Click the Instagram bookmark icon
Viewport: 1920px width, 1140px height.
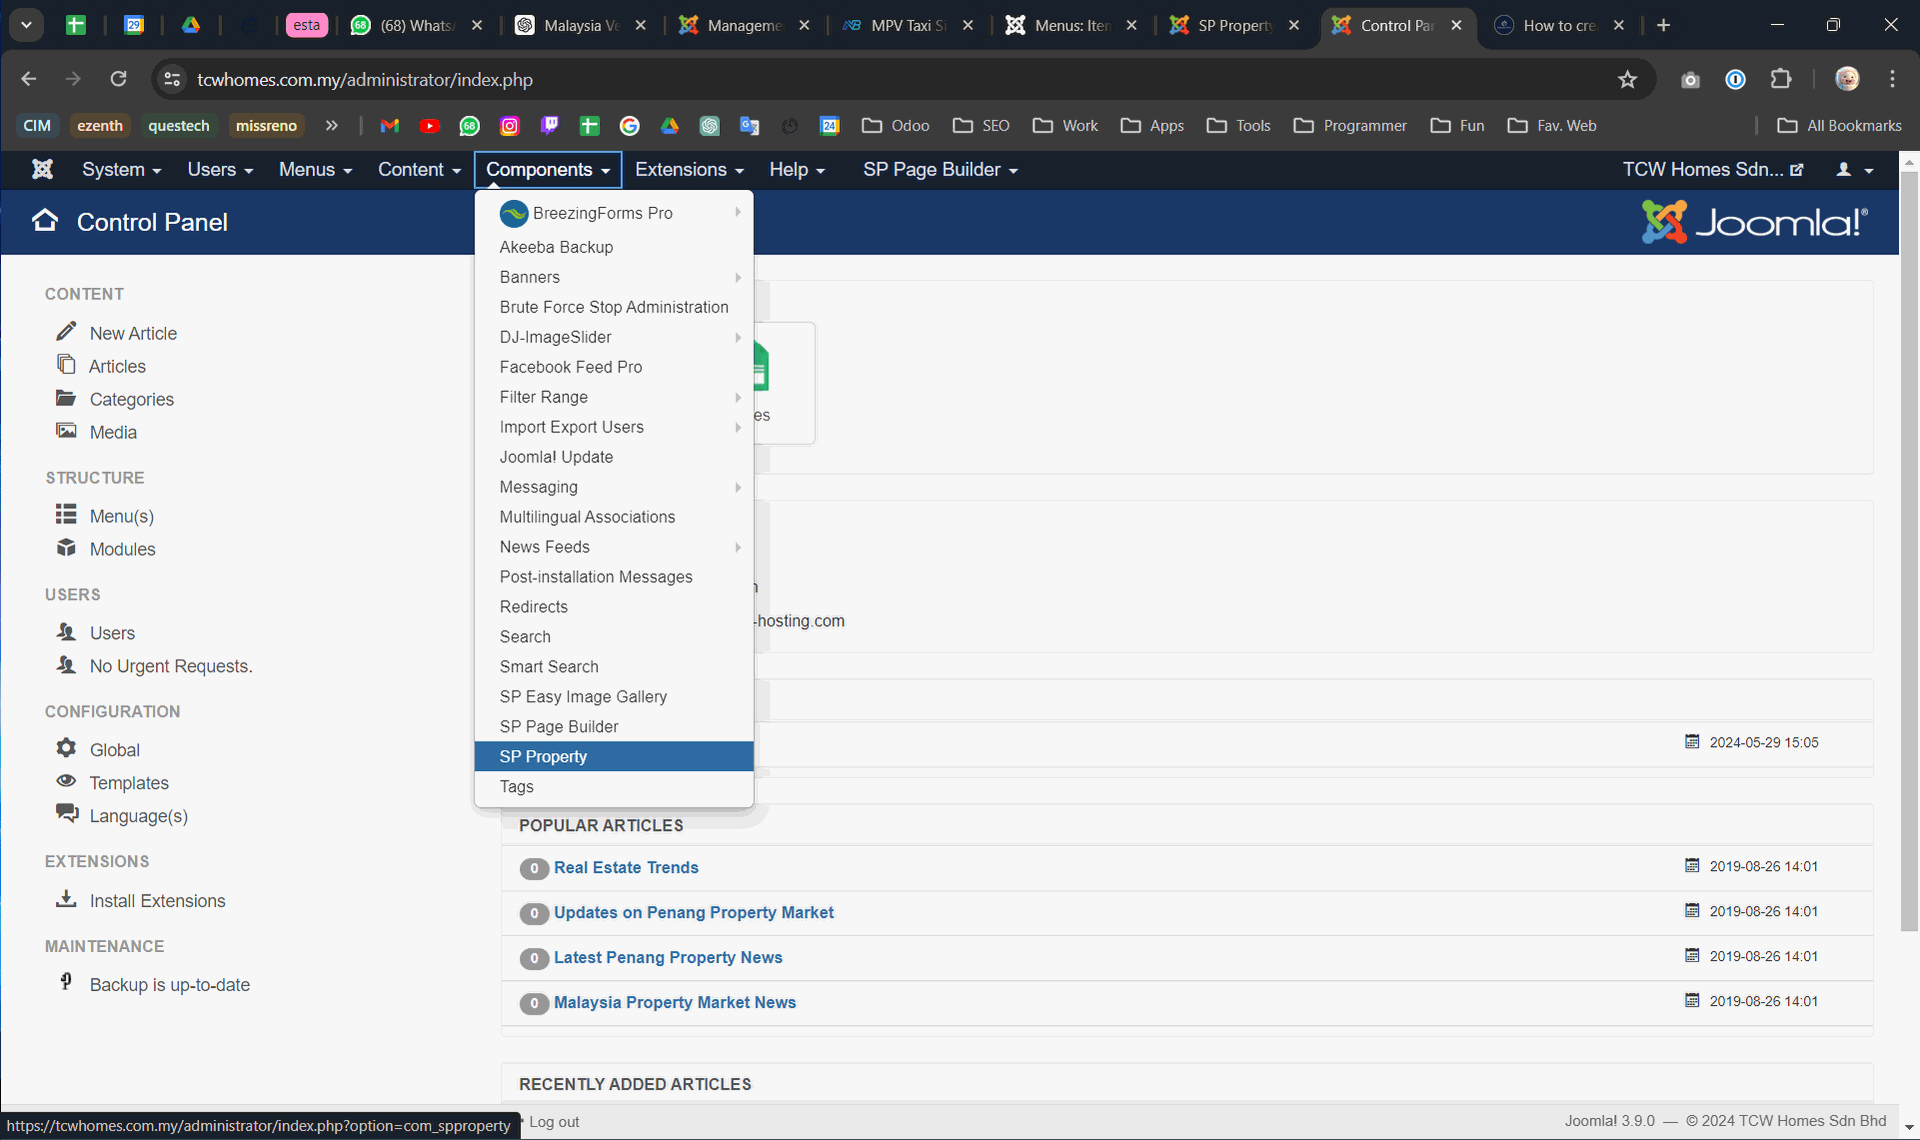tap(510, 125)
